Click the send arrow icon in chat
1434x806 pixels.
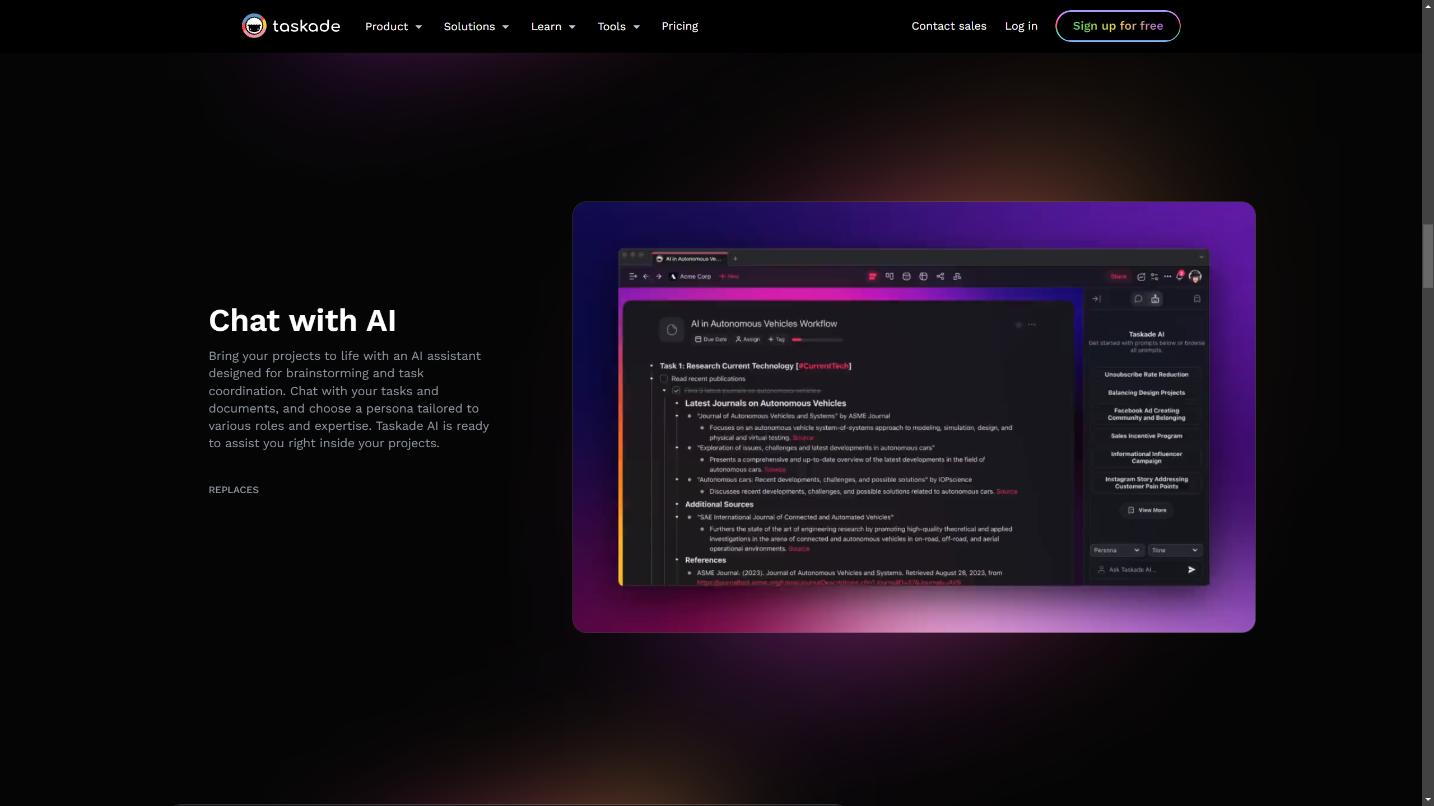pyautogui.click(x=1191, y=570)
